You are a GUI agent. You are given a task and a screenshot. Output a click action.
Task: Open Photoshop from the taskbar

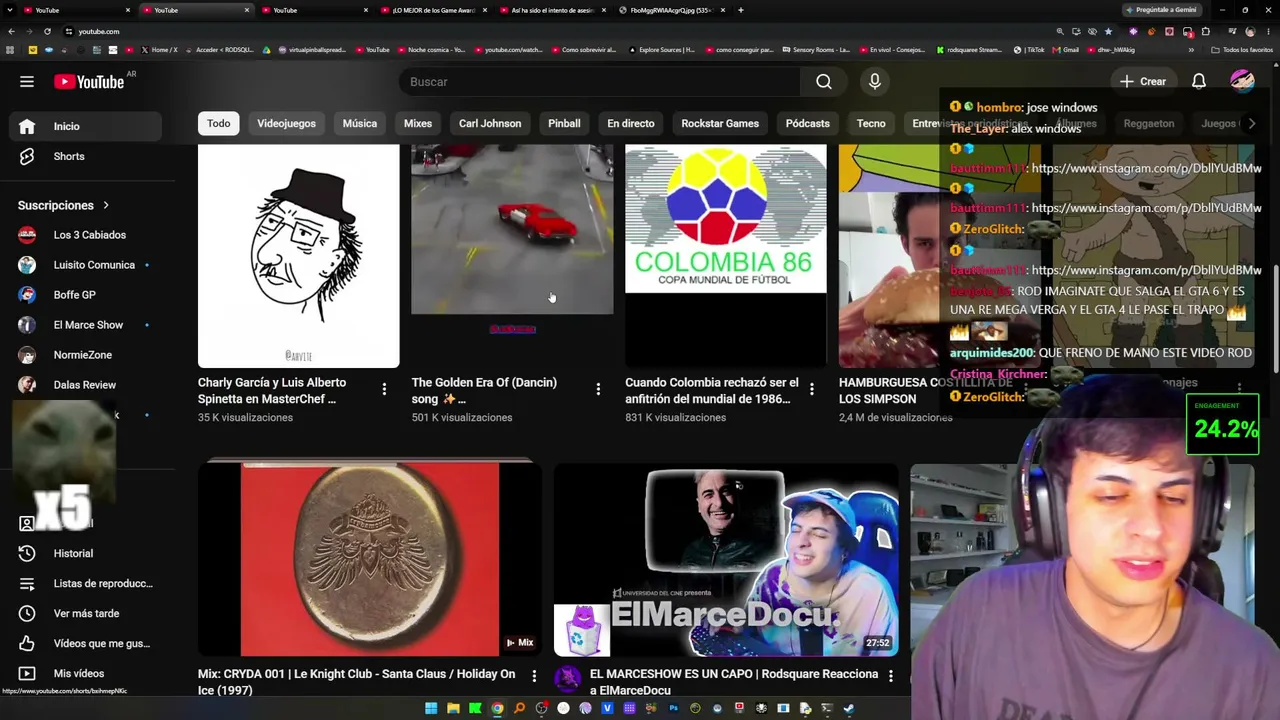tap(673, 708)
